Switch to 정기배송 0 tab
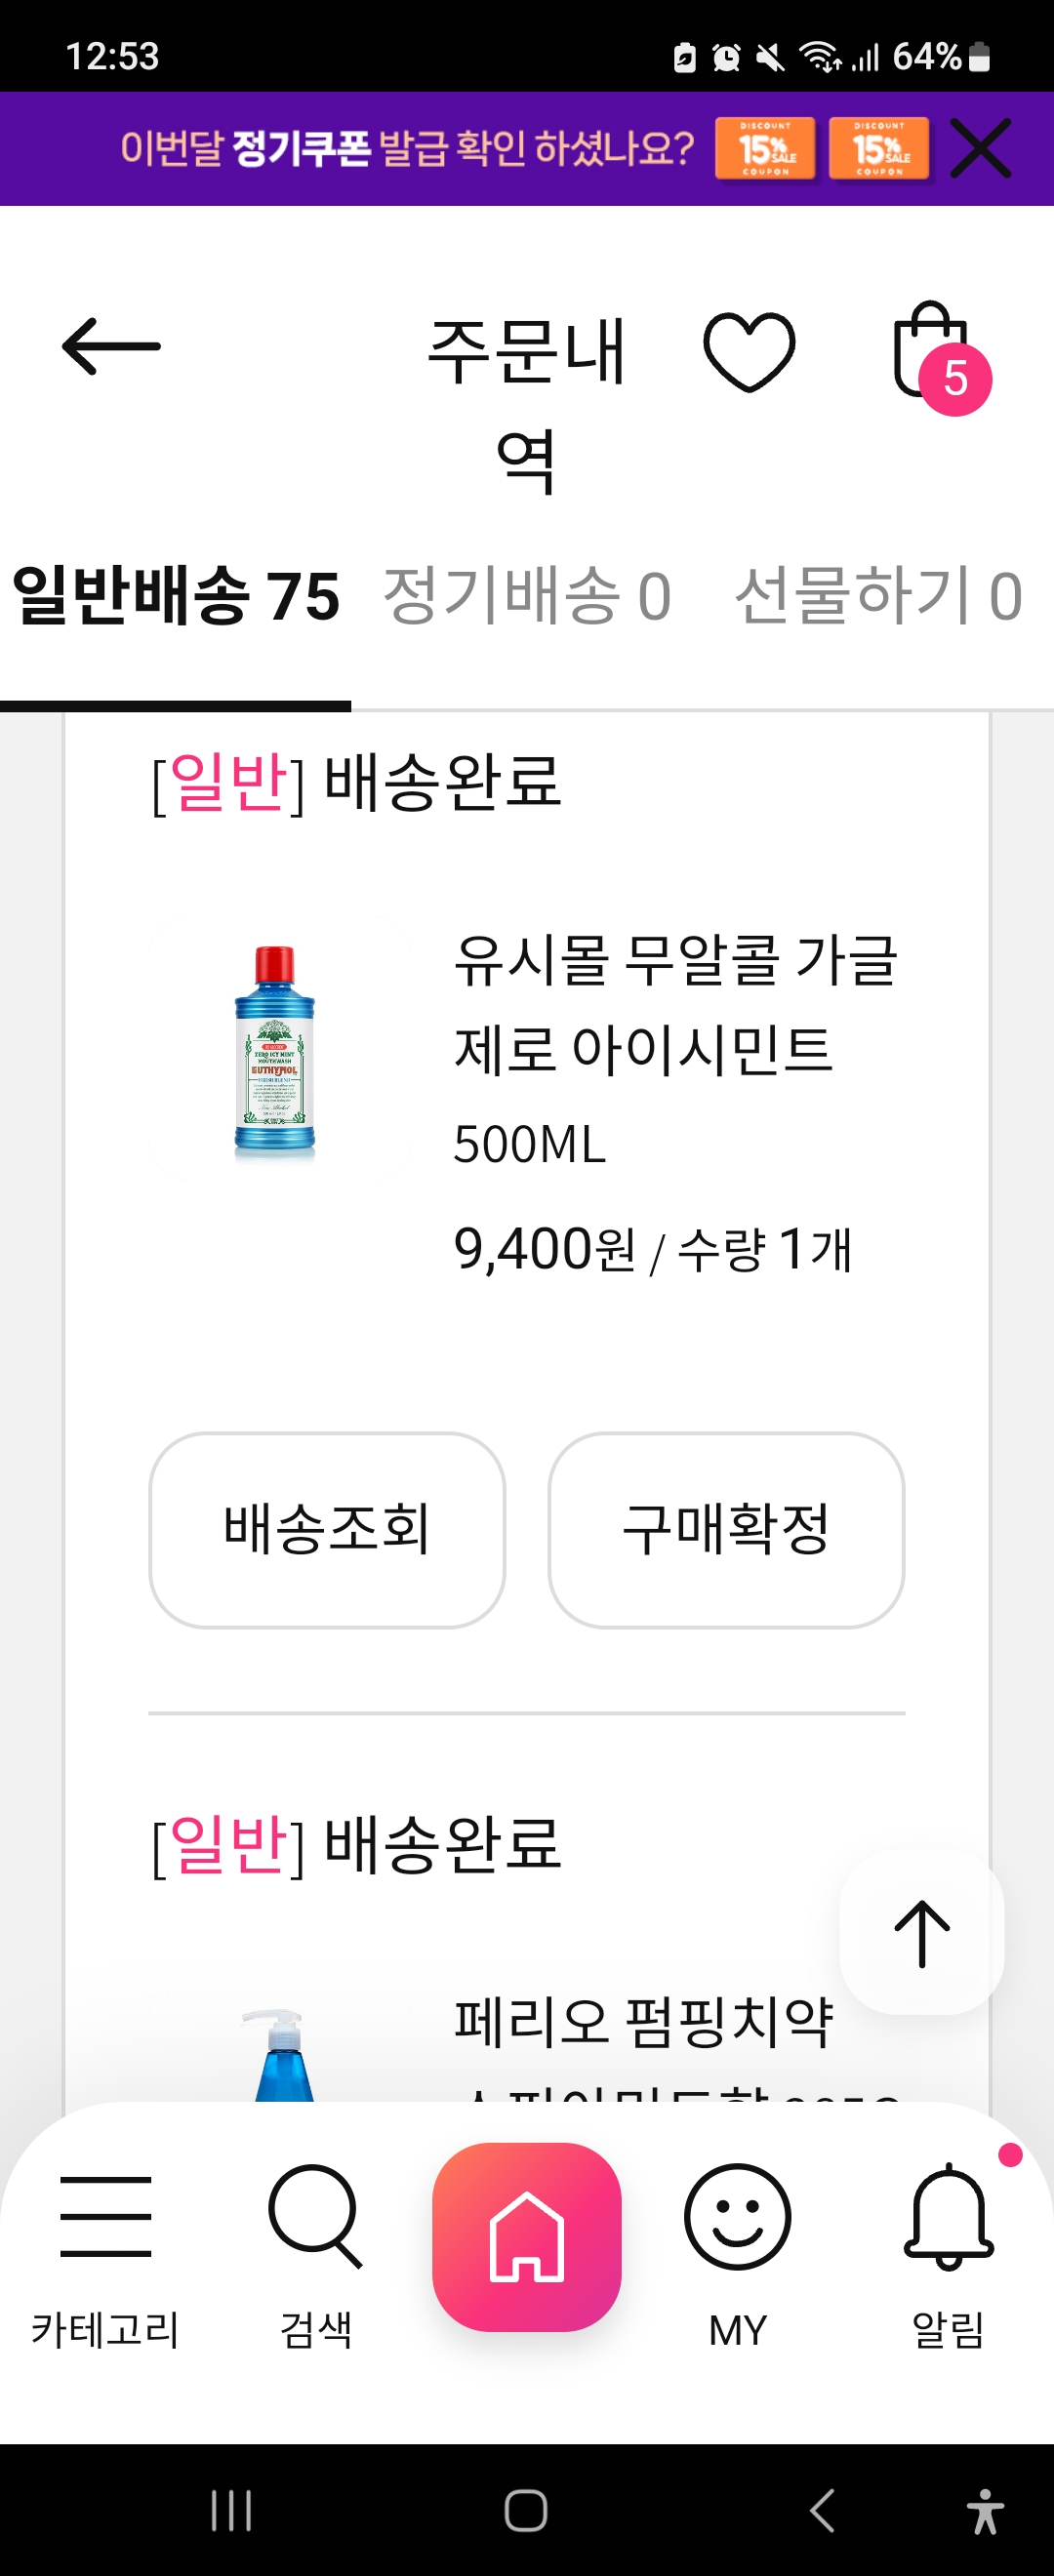The width and height of the screenshot is (1054, 2576). (x=526, y=596)
